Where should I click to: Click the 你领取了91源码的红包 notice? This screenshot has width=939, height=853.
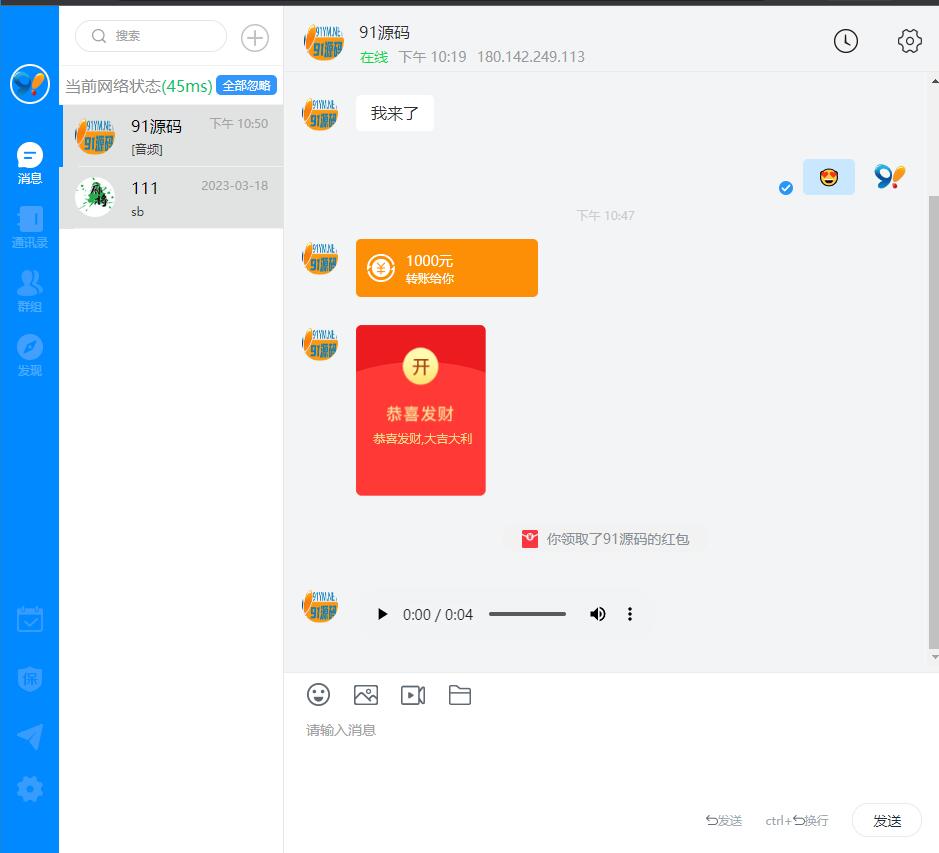tap(605, 539)
